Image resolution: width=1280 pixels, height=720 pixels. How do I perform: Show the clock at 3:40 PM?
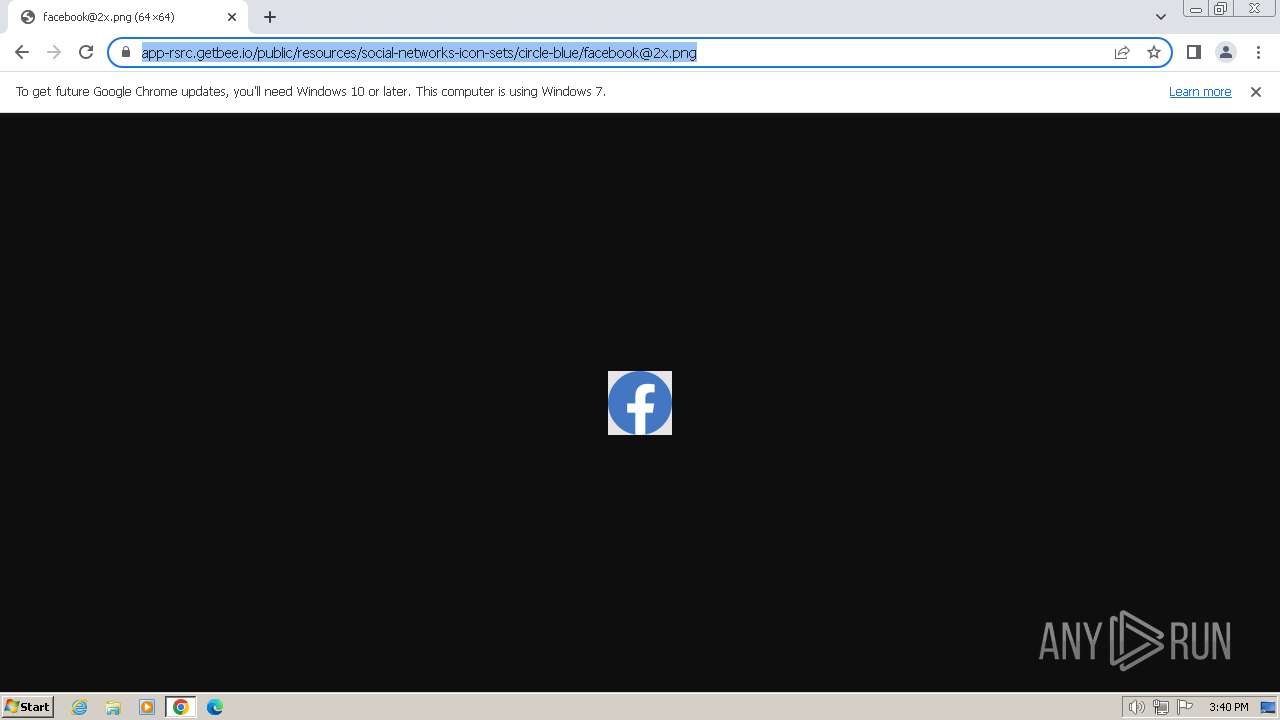[x=1228, y=707]
